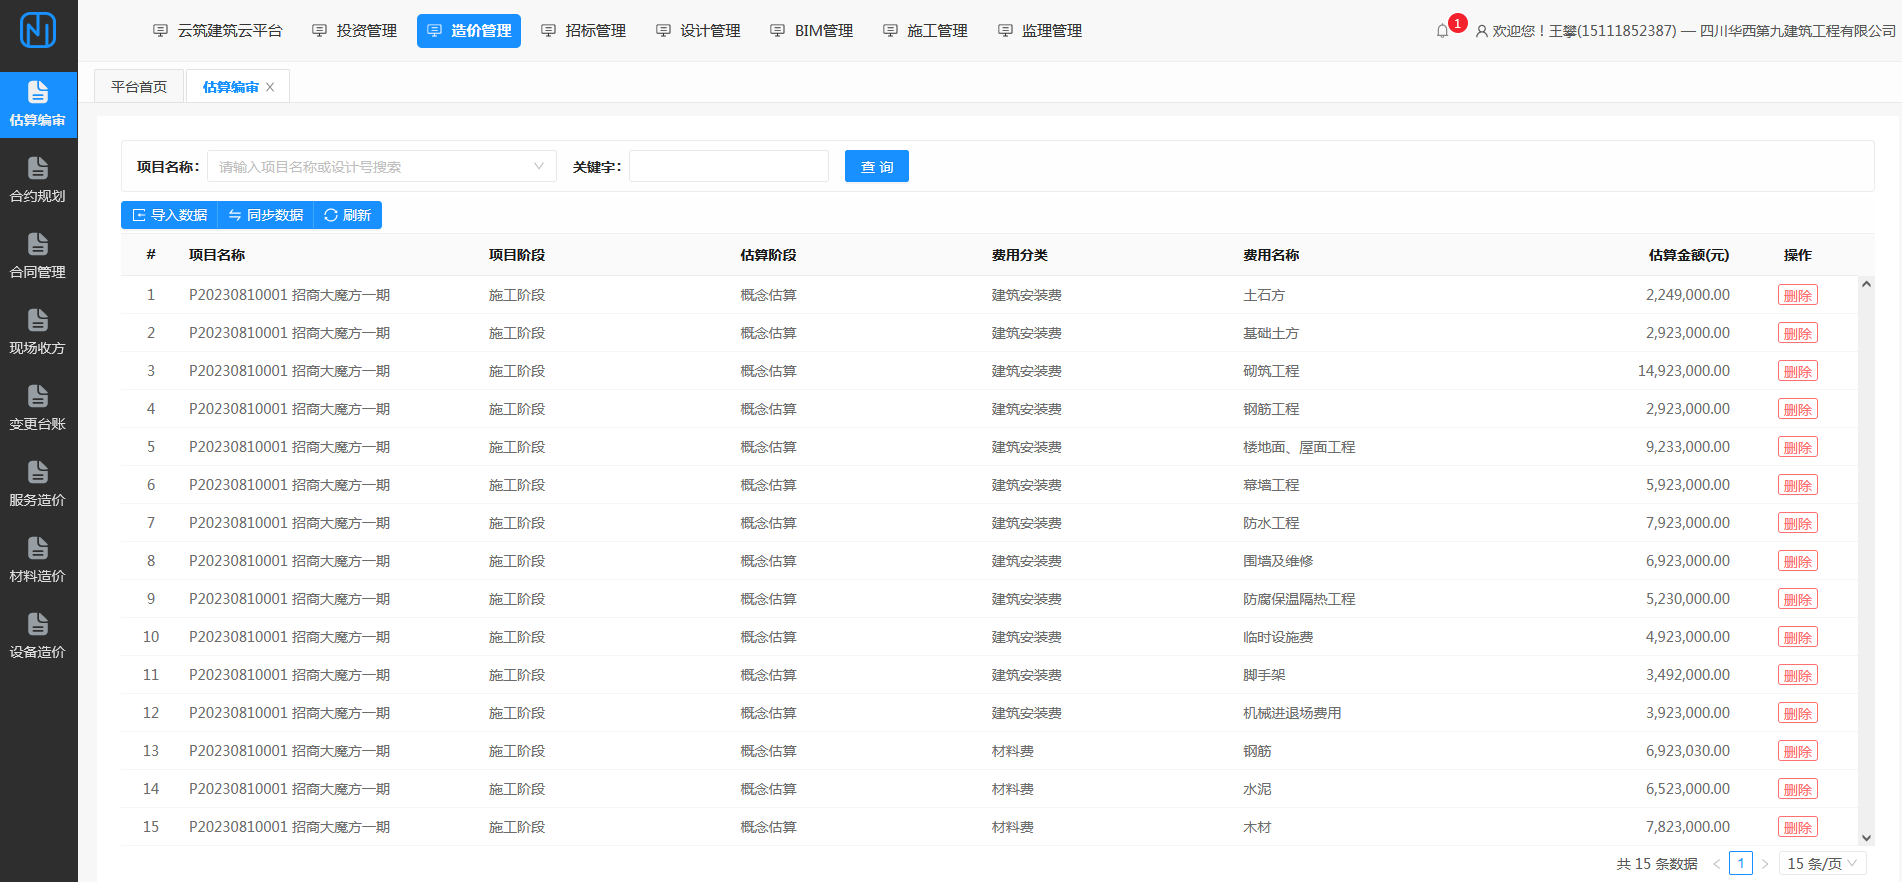Delete the 围墙及维修 row
Screen dimensions: 1902x882
point(1798,561)
